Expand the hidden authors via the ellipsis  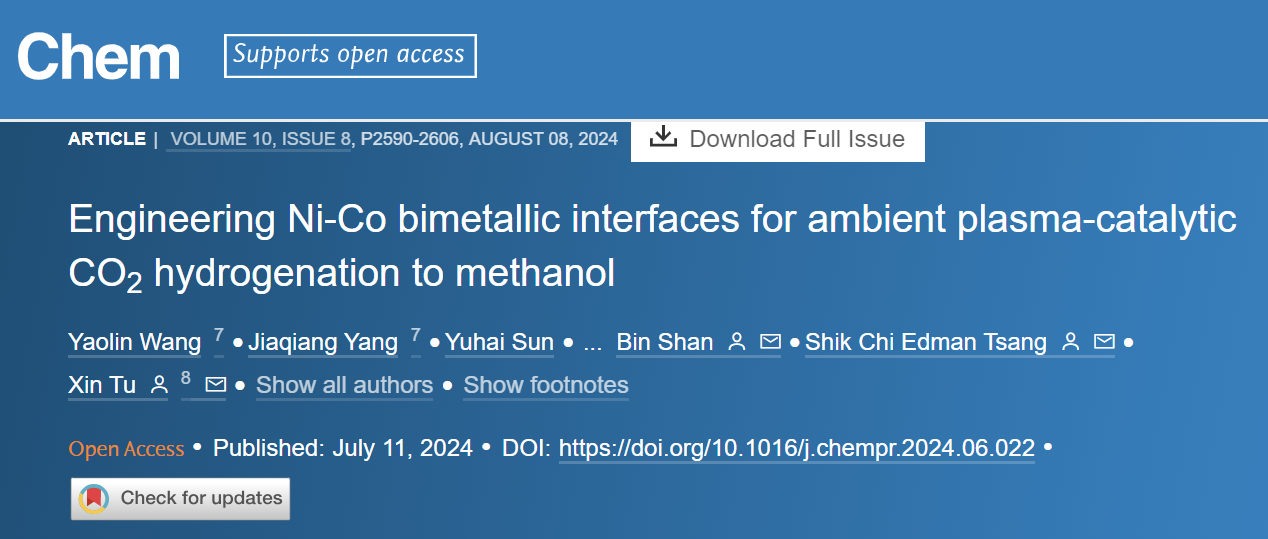[593, 343]
